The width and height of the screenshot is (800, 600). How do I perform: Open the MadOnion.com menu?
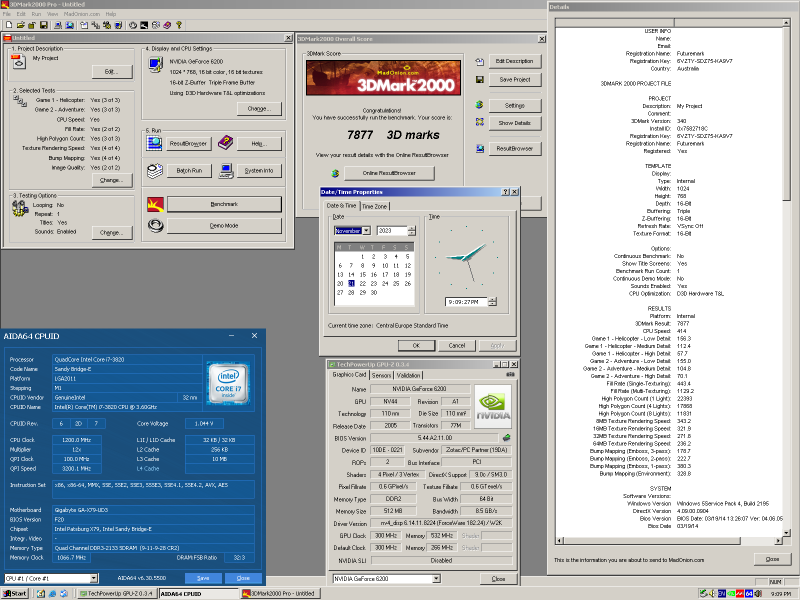tap(82, 14)
